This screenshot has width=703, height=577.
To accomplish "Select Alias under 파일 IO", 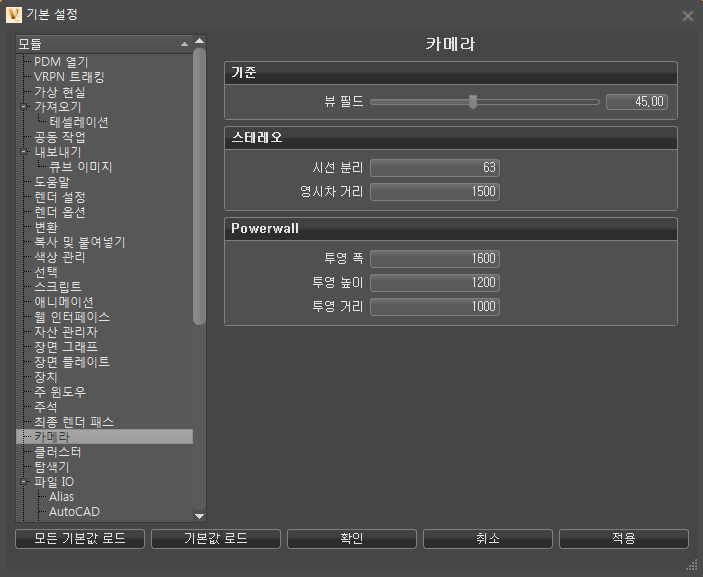I will click(x=61, y=497).
